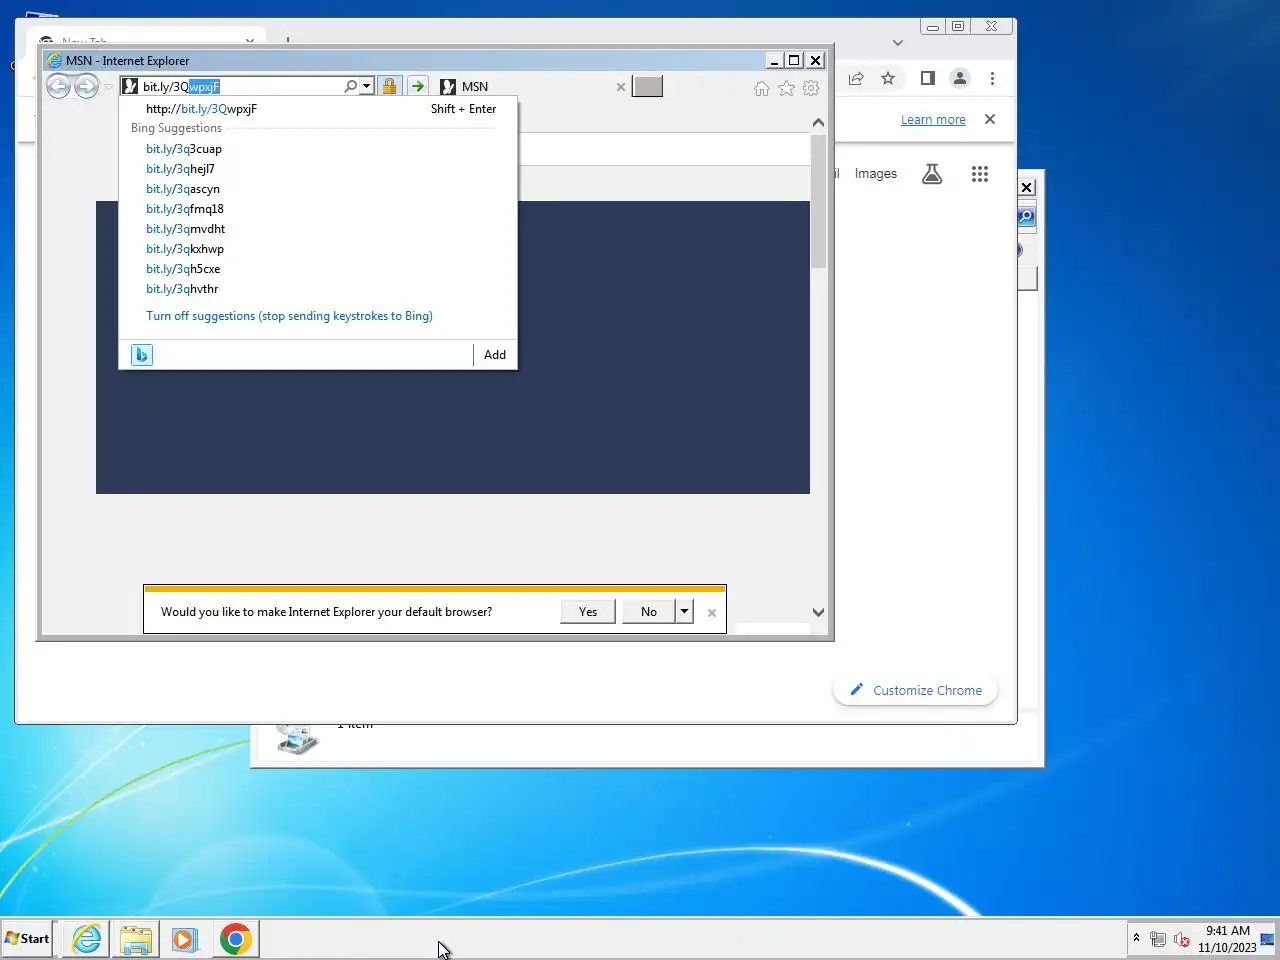
Task: Bookmark page with Chrome star icon
Action: [x=888, y=78]
